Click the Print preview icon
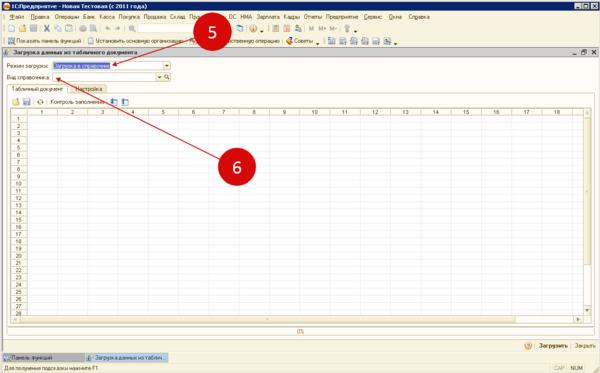The image size is (600, 373). click(x=93, y=29)
